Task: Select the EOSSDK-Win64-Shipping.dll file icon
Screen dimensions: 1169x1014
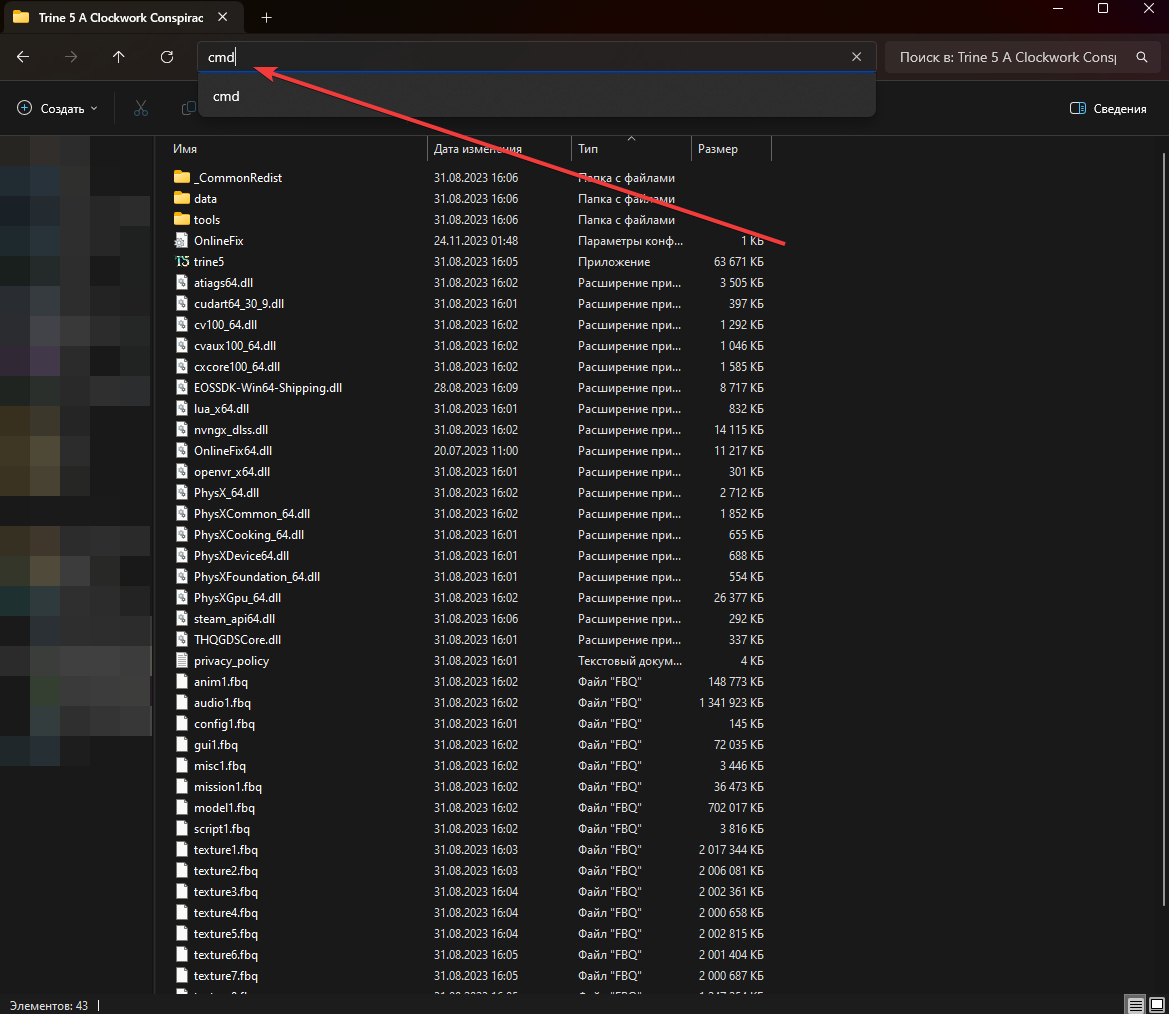Action: tap(182, 387)
